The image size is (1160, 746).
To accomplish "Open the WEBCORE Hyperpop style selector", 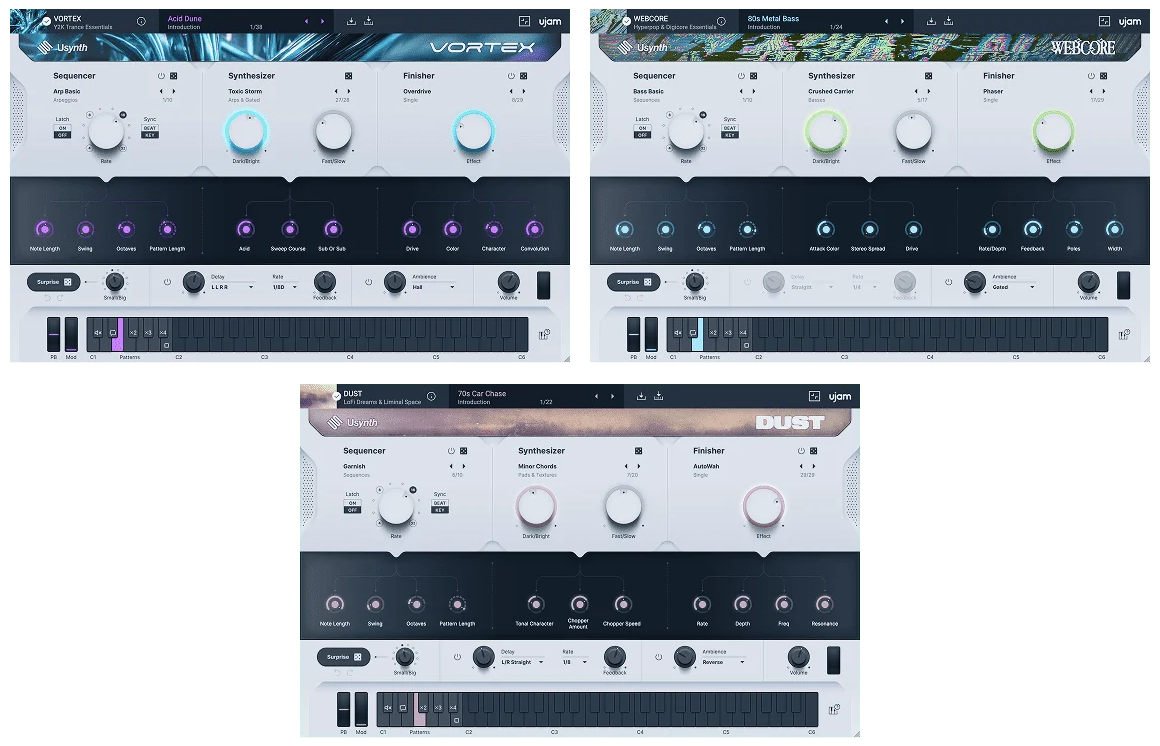I will click(675, 22).
